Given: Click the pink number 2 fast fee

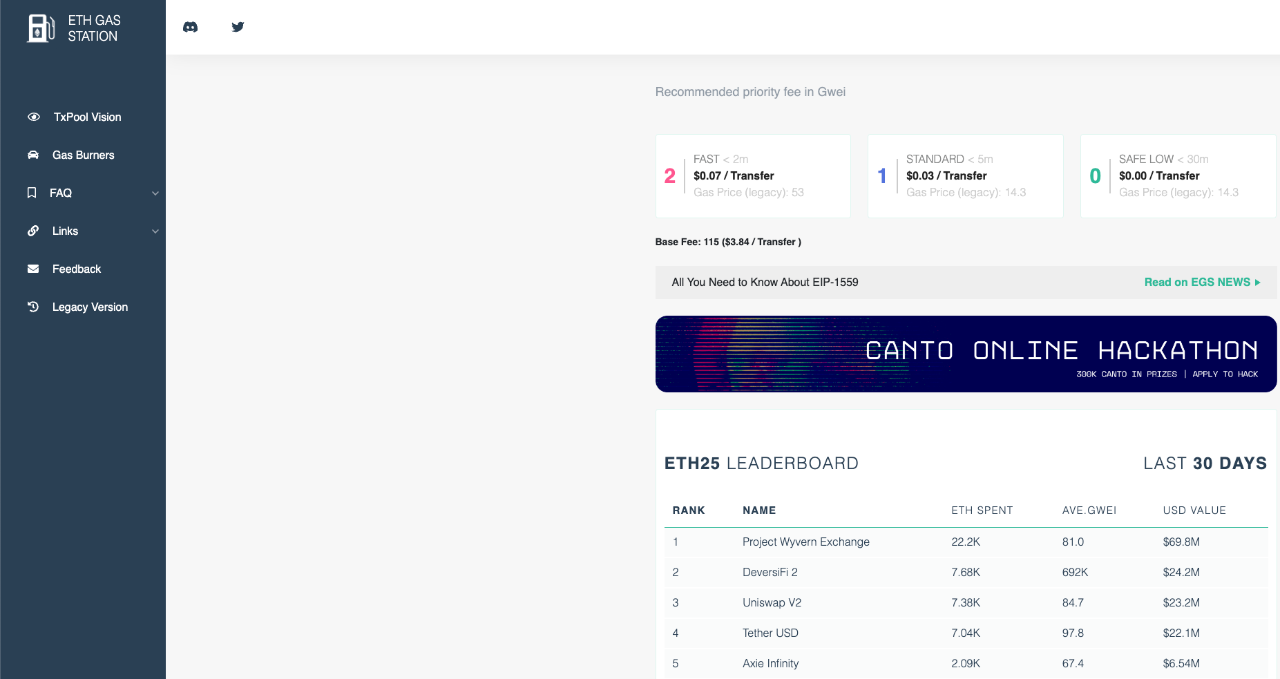Looking at the screenshot, I should [x=670, y=176].
